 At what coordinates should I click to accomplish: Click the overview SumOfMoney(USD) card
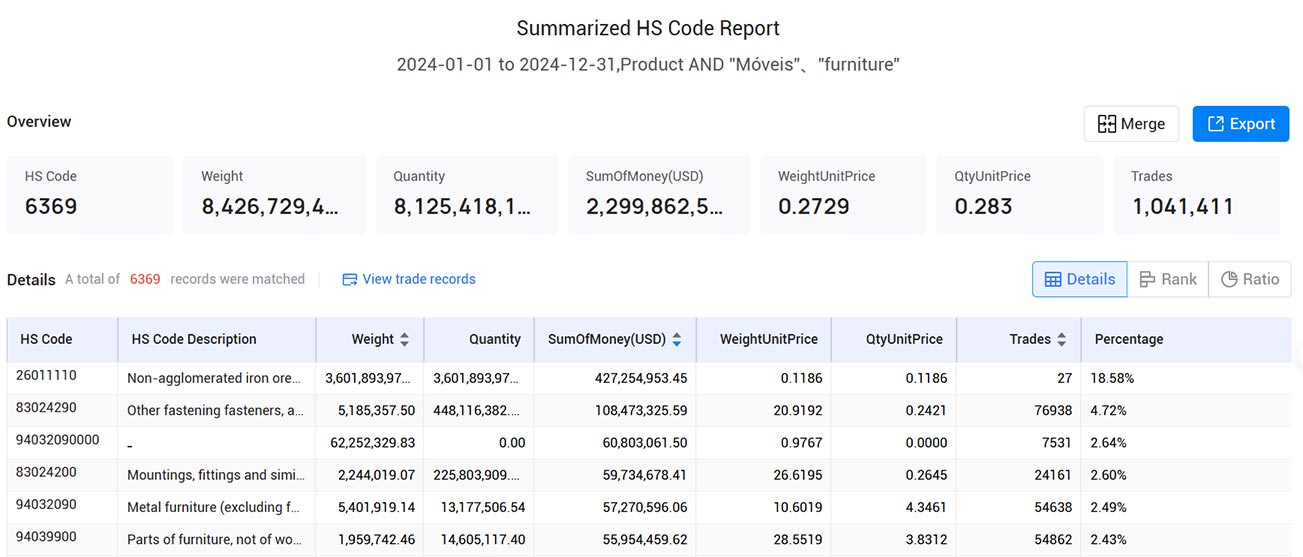coord(659,194)
